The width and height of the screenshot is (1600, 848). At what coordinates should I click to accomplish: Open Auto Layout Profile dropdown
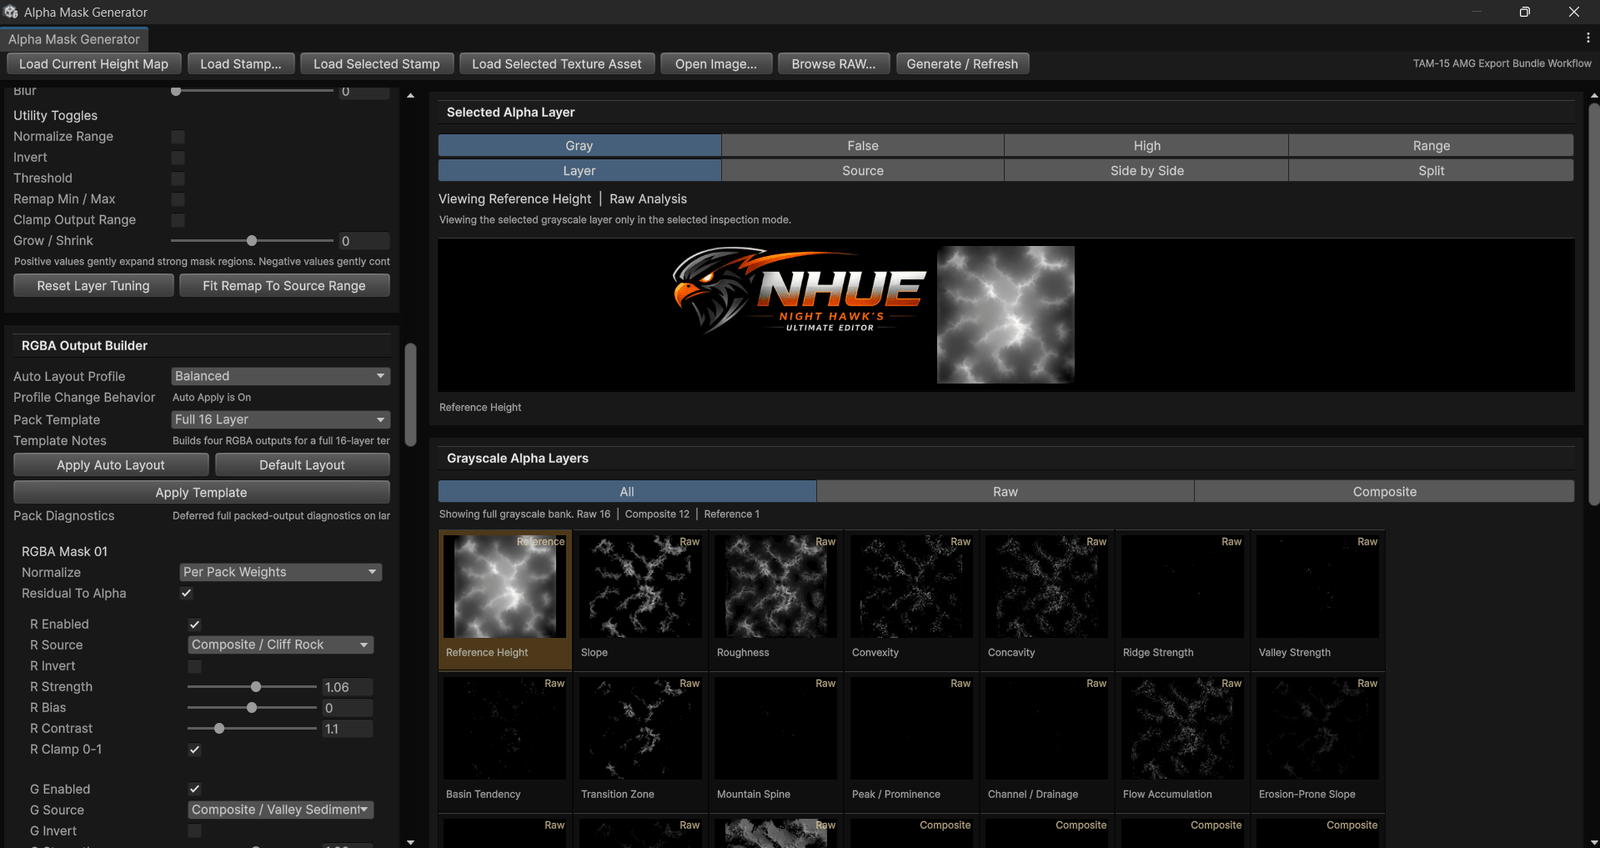click(x=280, y=376)
